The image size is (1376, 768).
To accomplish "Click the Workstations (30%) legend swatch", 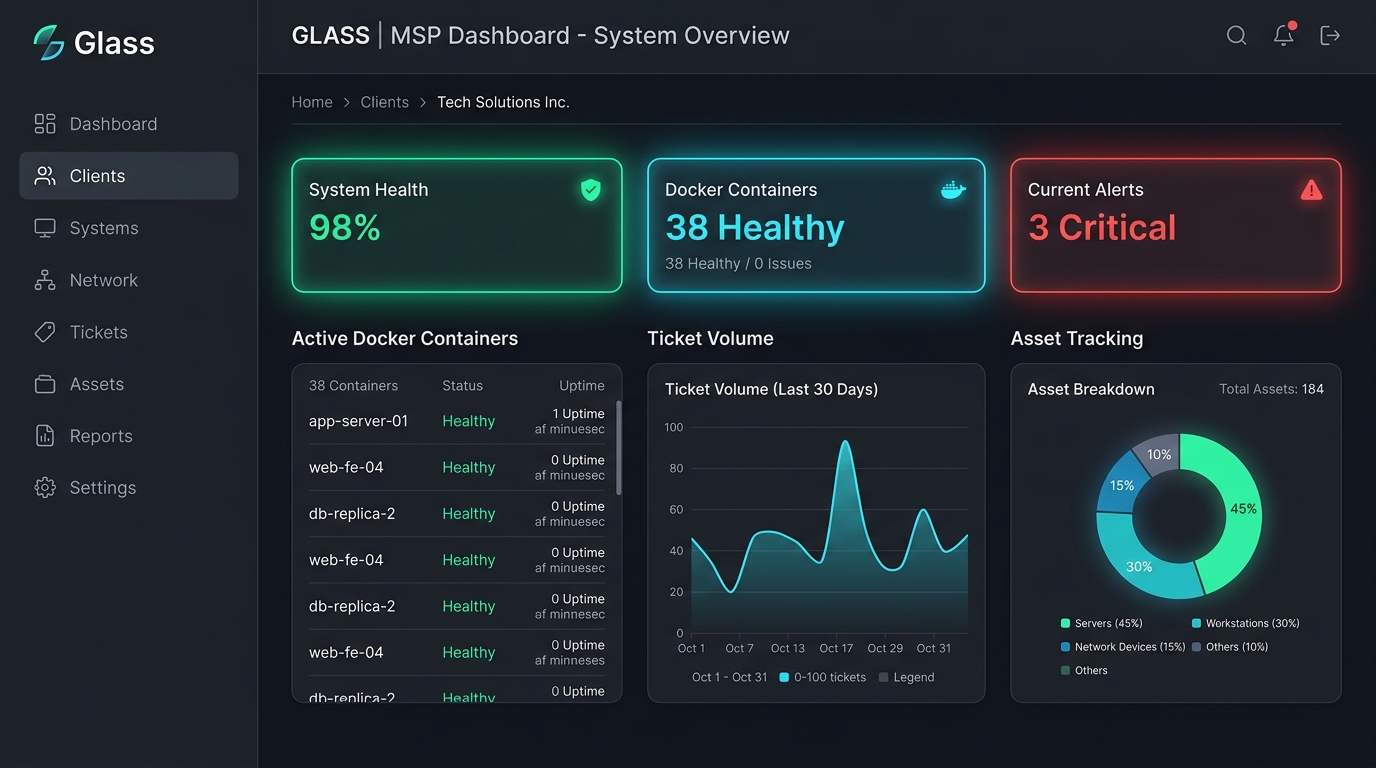I will click(1196, 623).
